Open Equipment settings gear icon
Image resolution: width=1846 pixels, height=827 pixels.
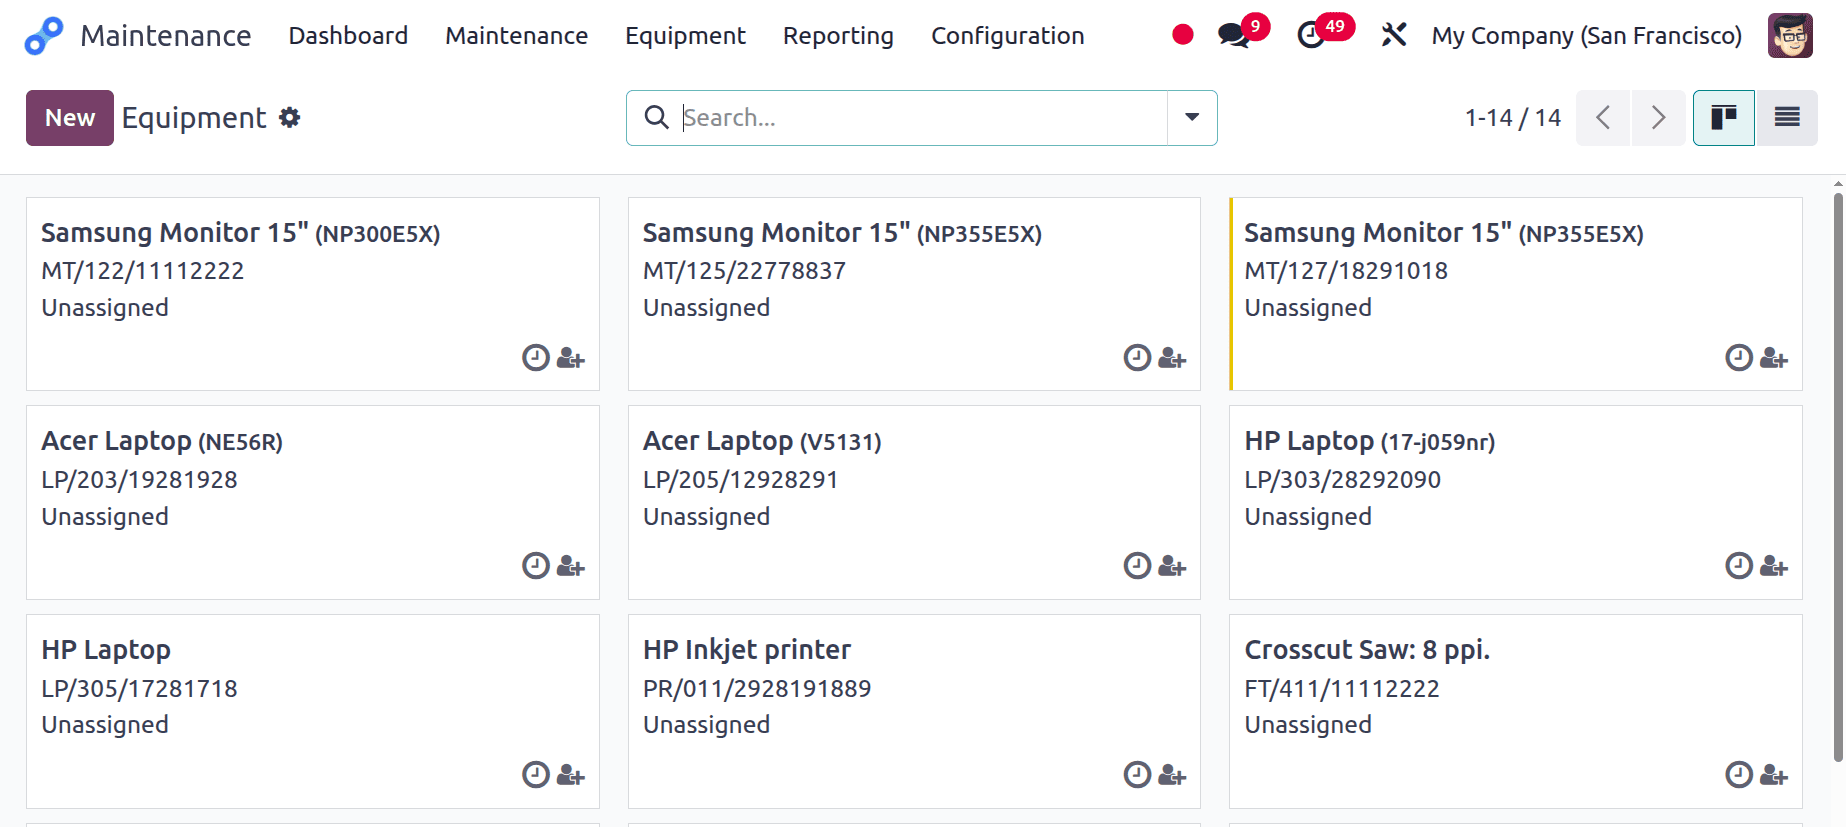(290, 118)
